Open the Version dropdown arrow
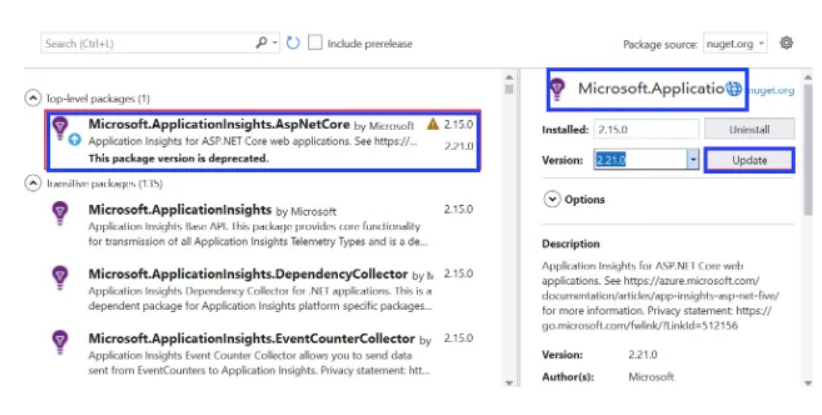 point(692,160)
